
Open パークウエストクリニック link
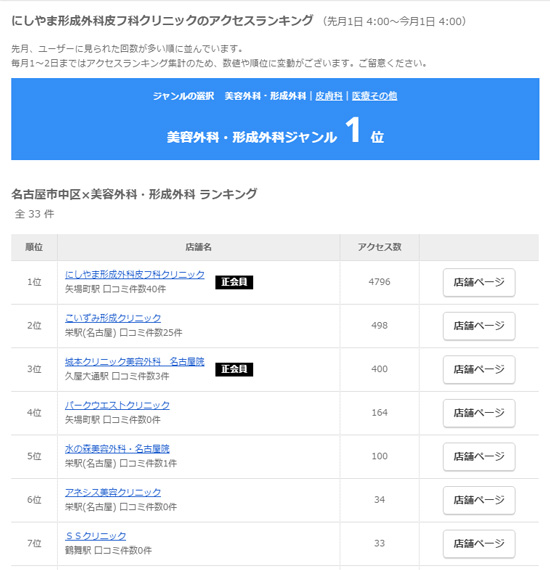click(117, 405)
